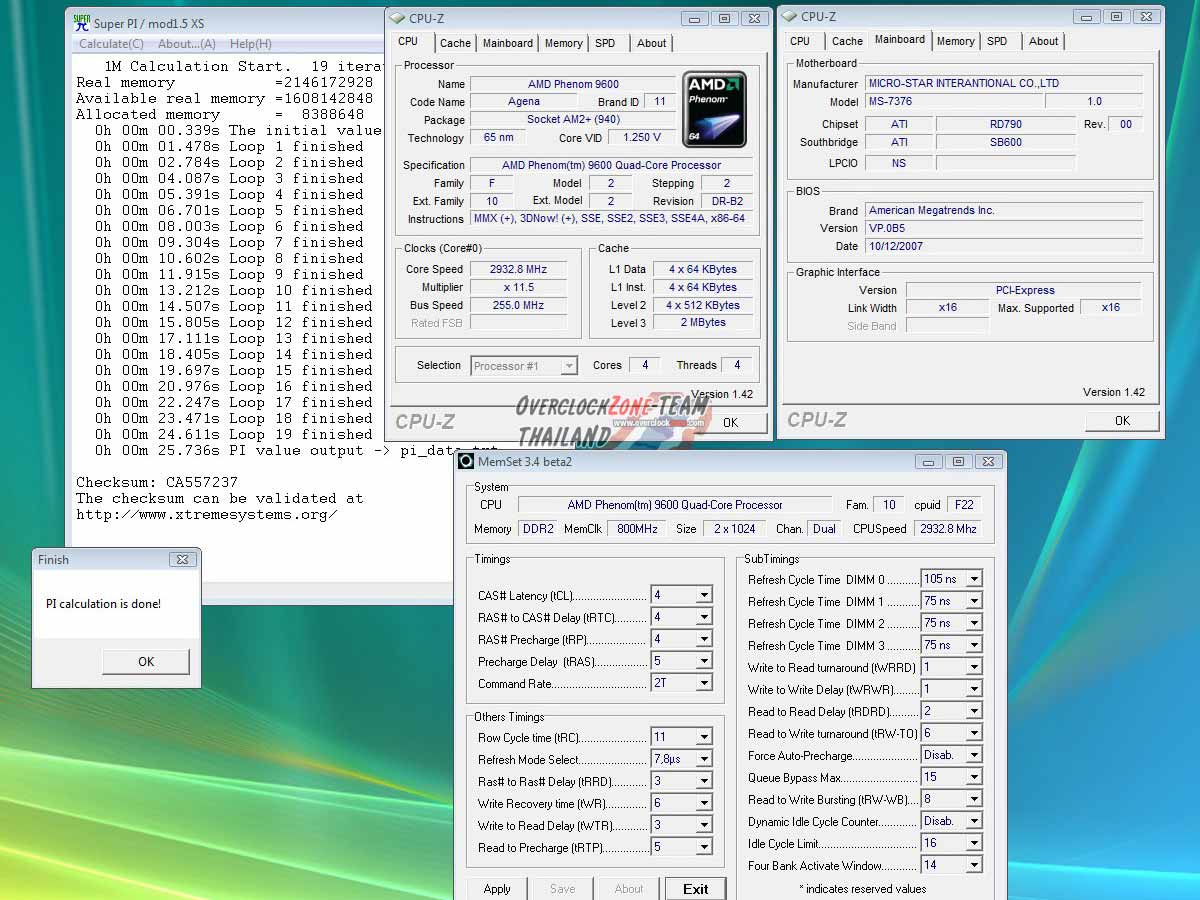Select Cache tab in right CPU-Z window
The image size is (1200, 900).
847,41
